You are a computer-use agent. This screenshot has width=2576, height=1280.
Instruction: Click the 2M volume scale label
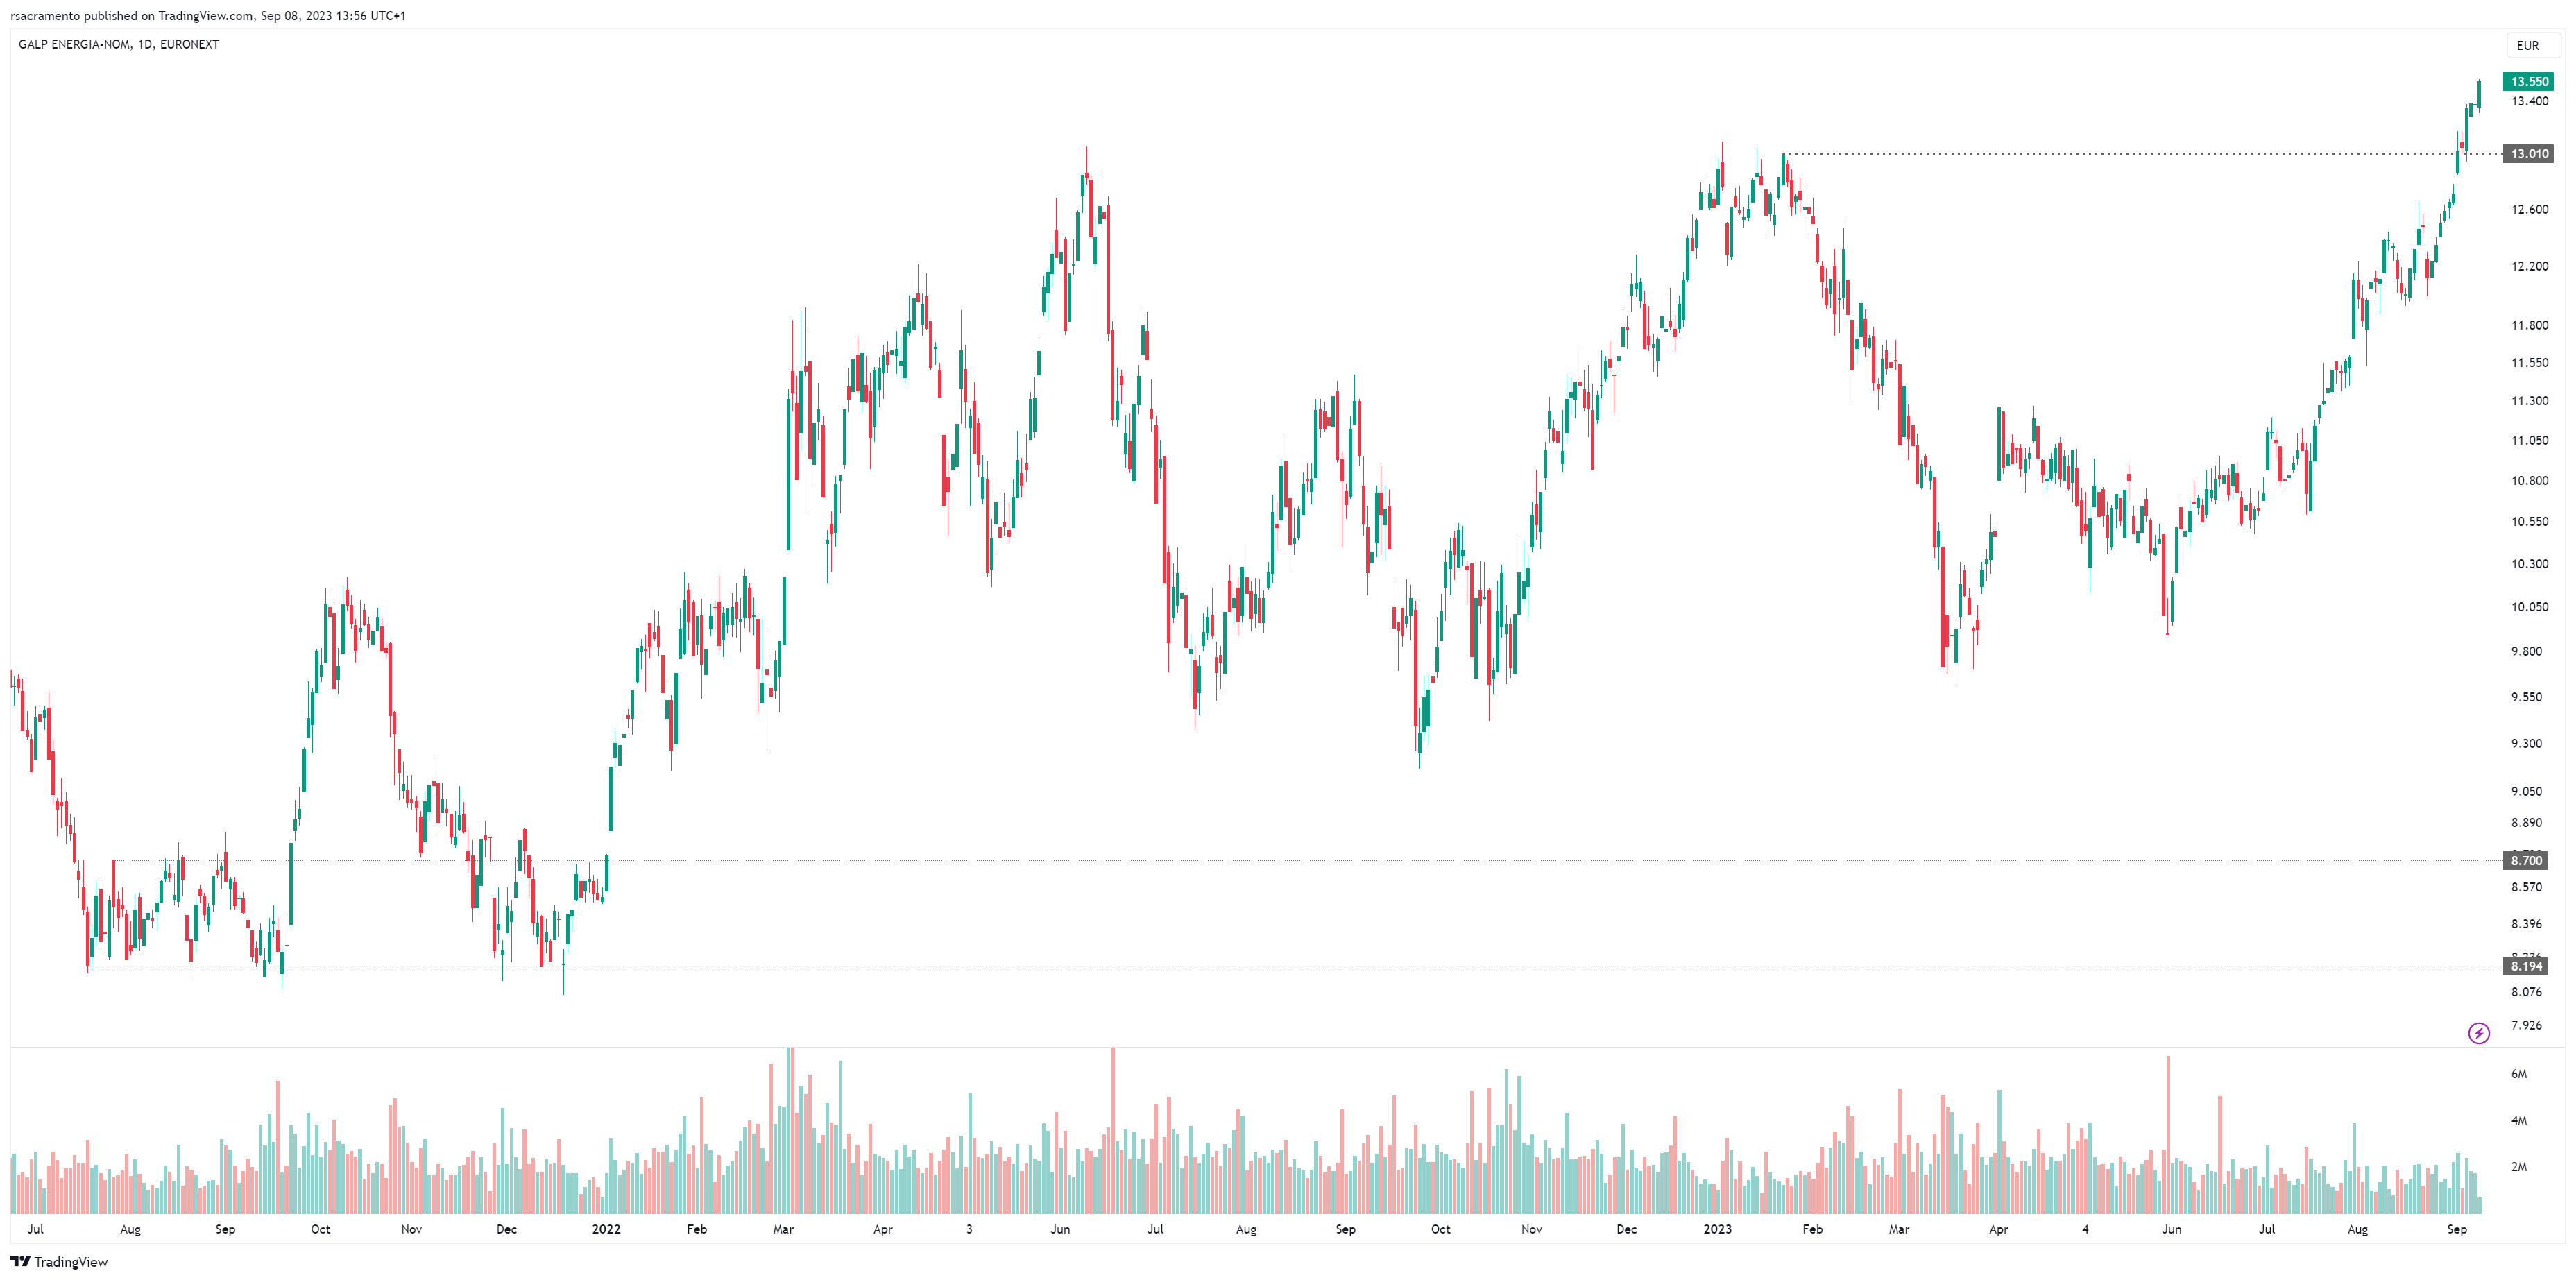tap(2518, 1167)
